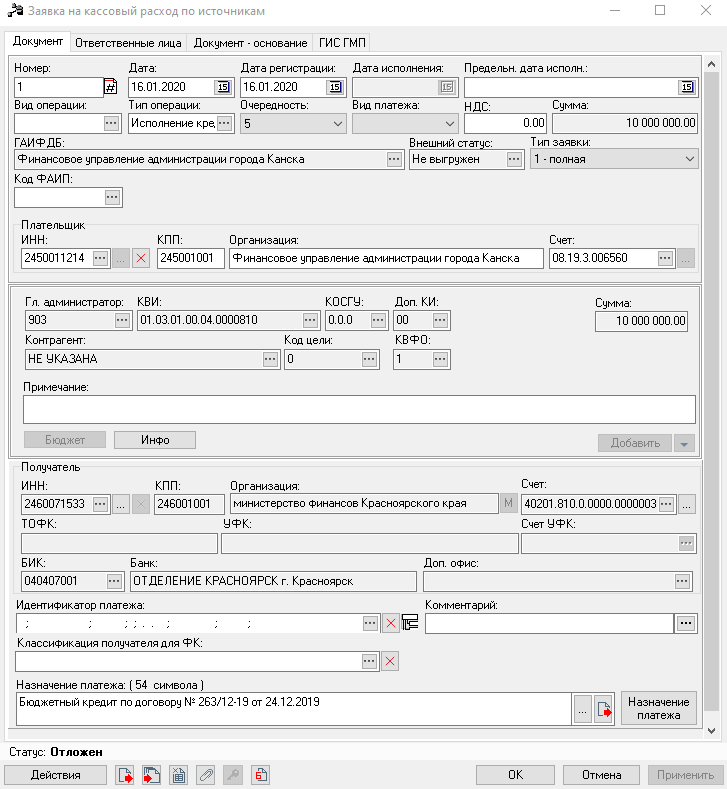Click into Комментарий input field
Image resolution: width=727 pixels, height=789 pixels.
[549, 623]
